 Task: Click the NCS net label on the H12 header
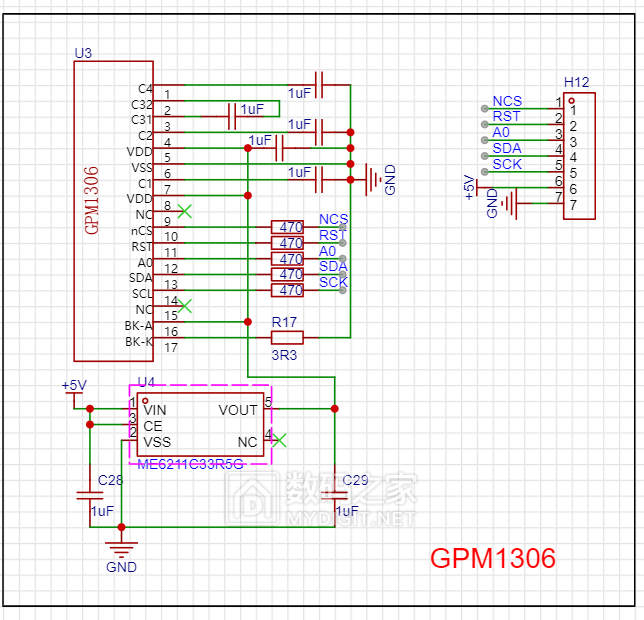point(507,101)
